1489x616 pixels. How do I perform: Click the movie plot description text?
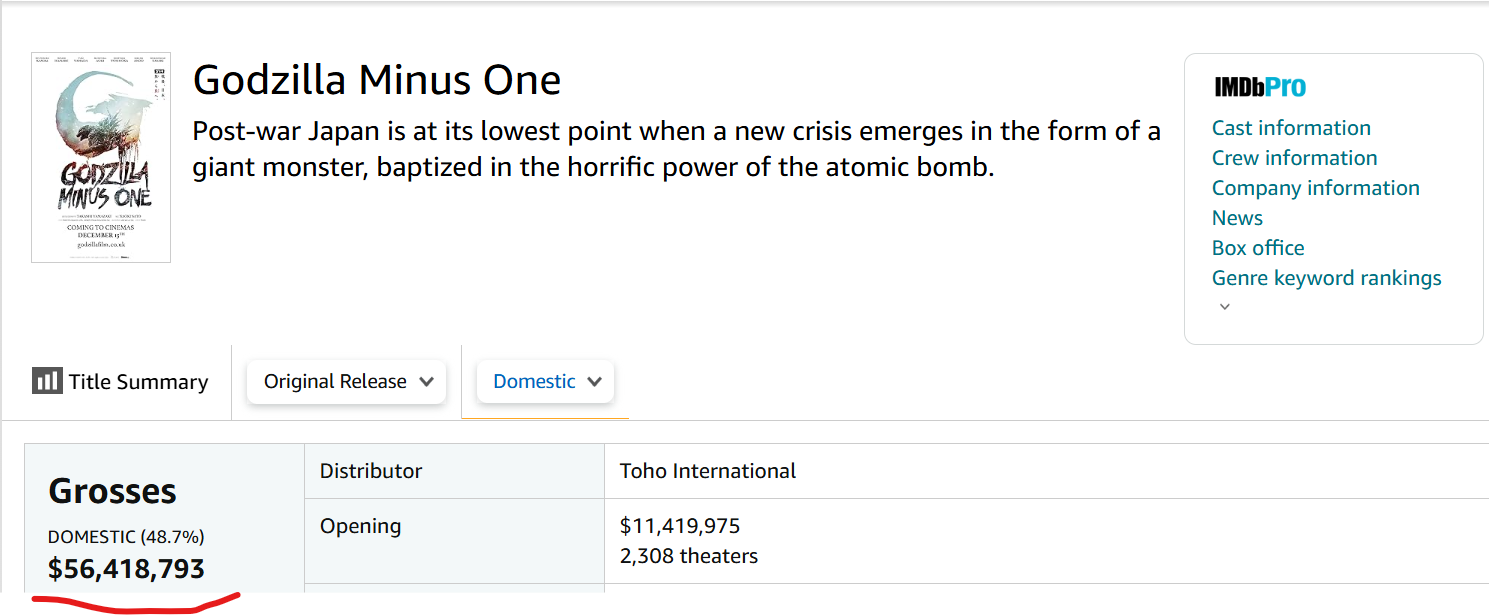[x=676, y=148]
